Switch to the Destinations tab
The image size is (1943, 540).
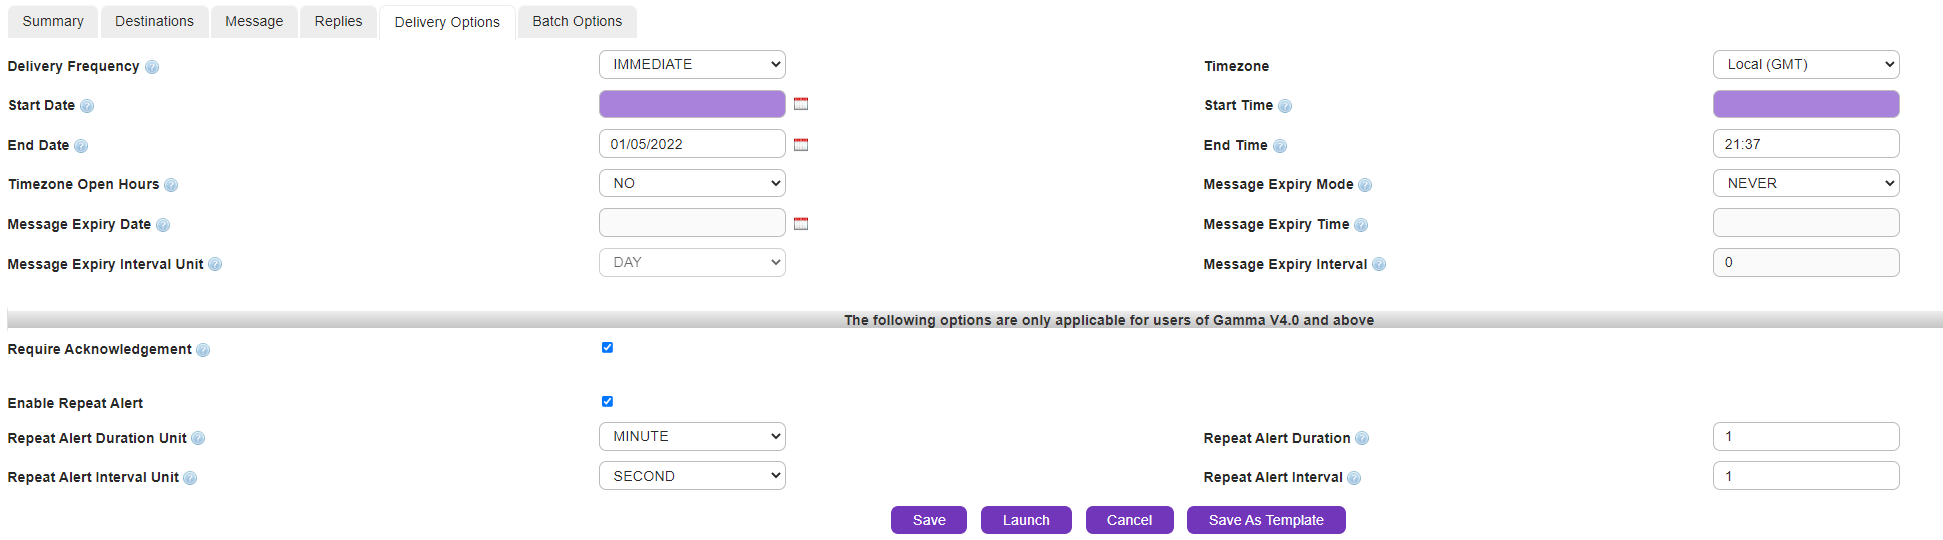pyautogui.click(x=154, y=21)
